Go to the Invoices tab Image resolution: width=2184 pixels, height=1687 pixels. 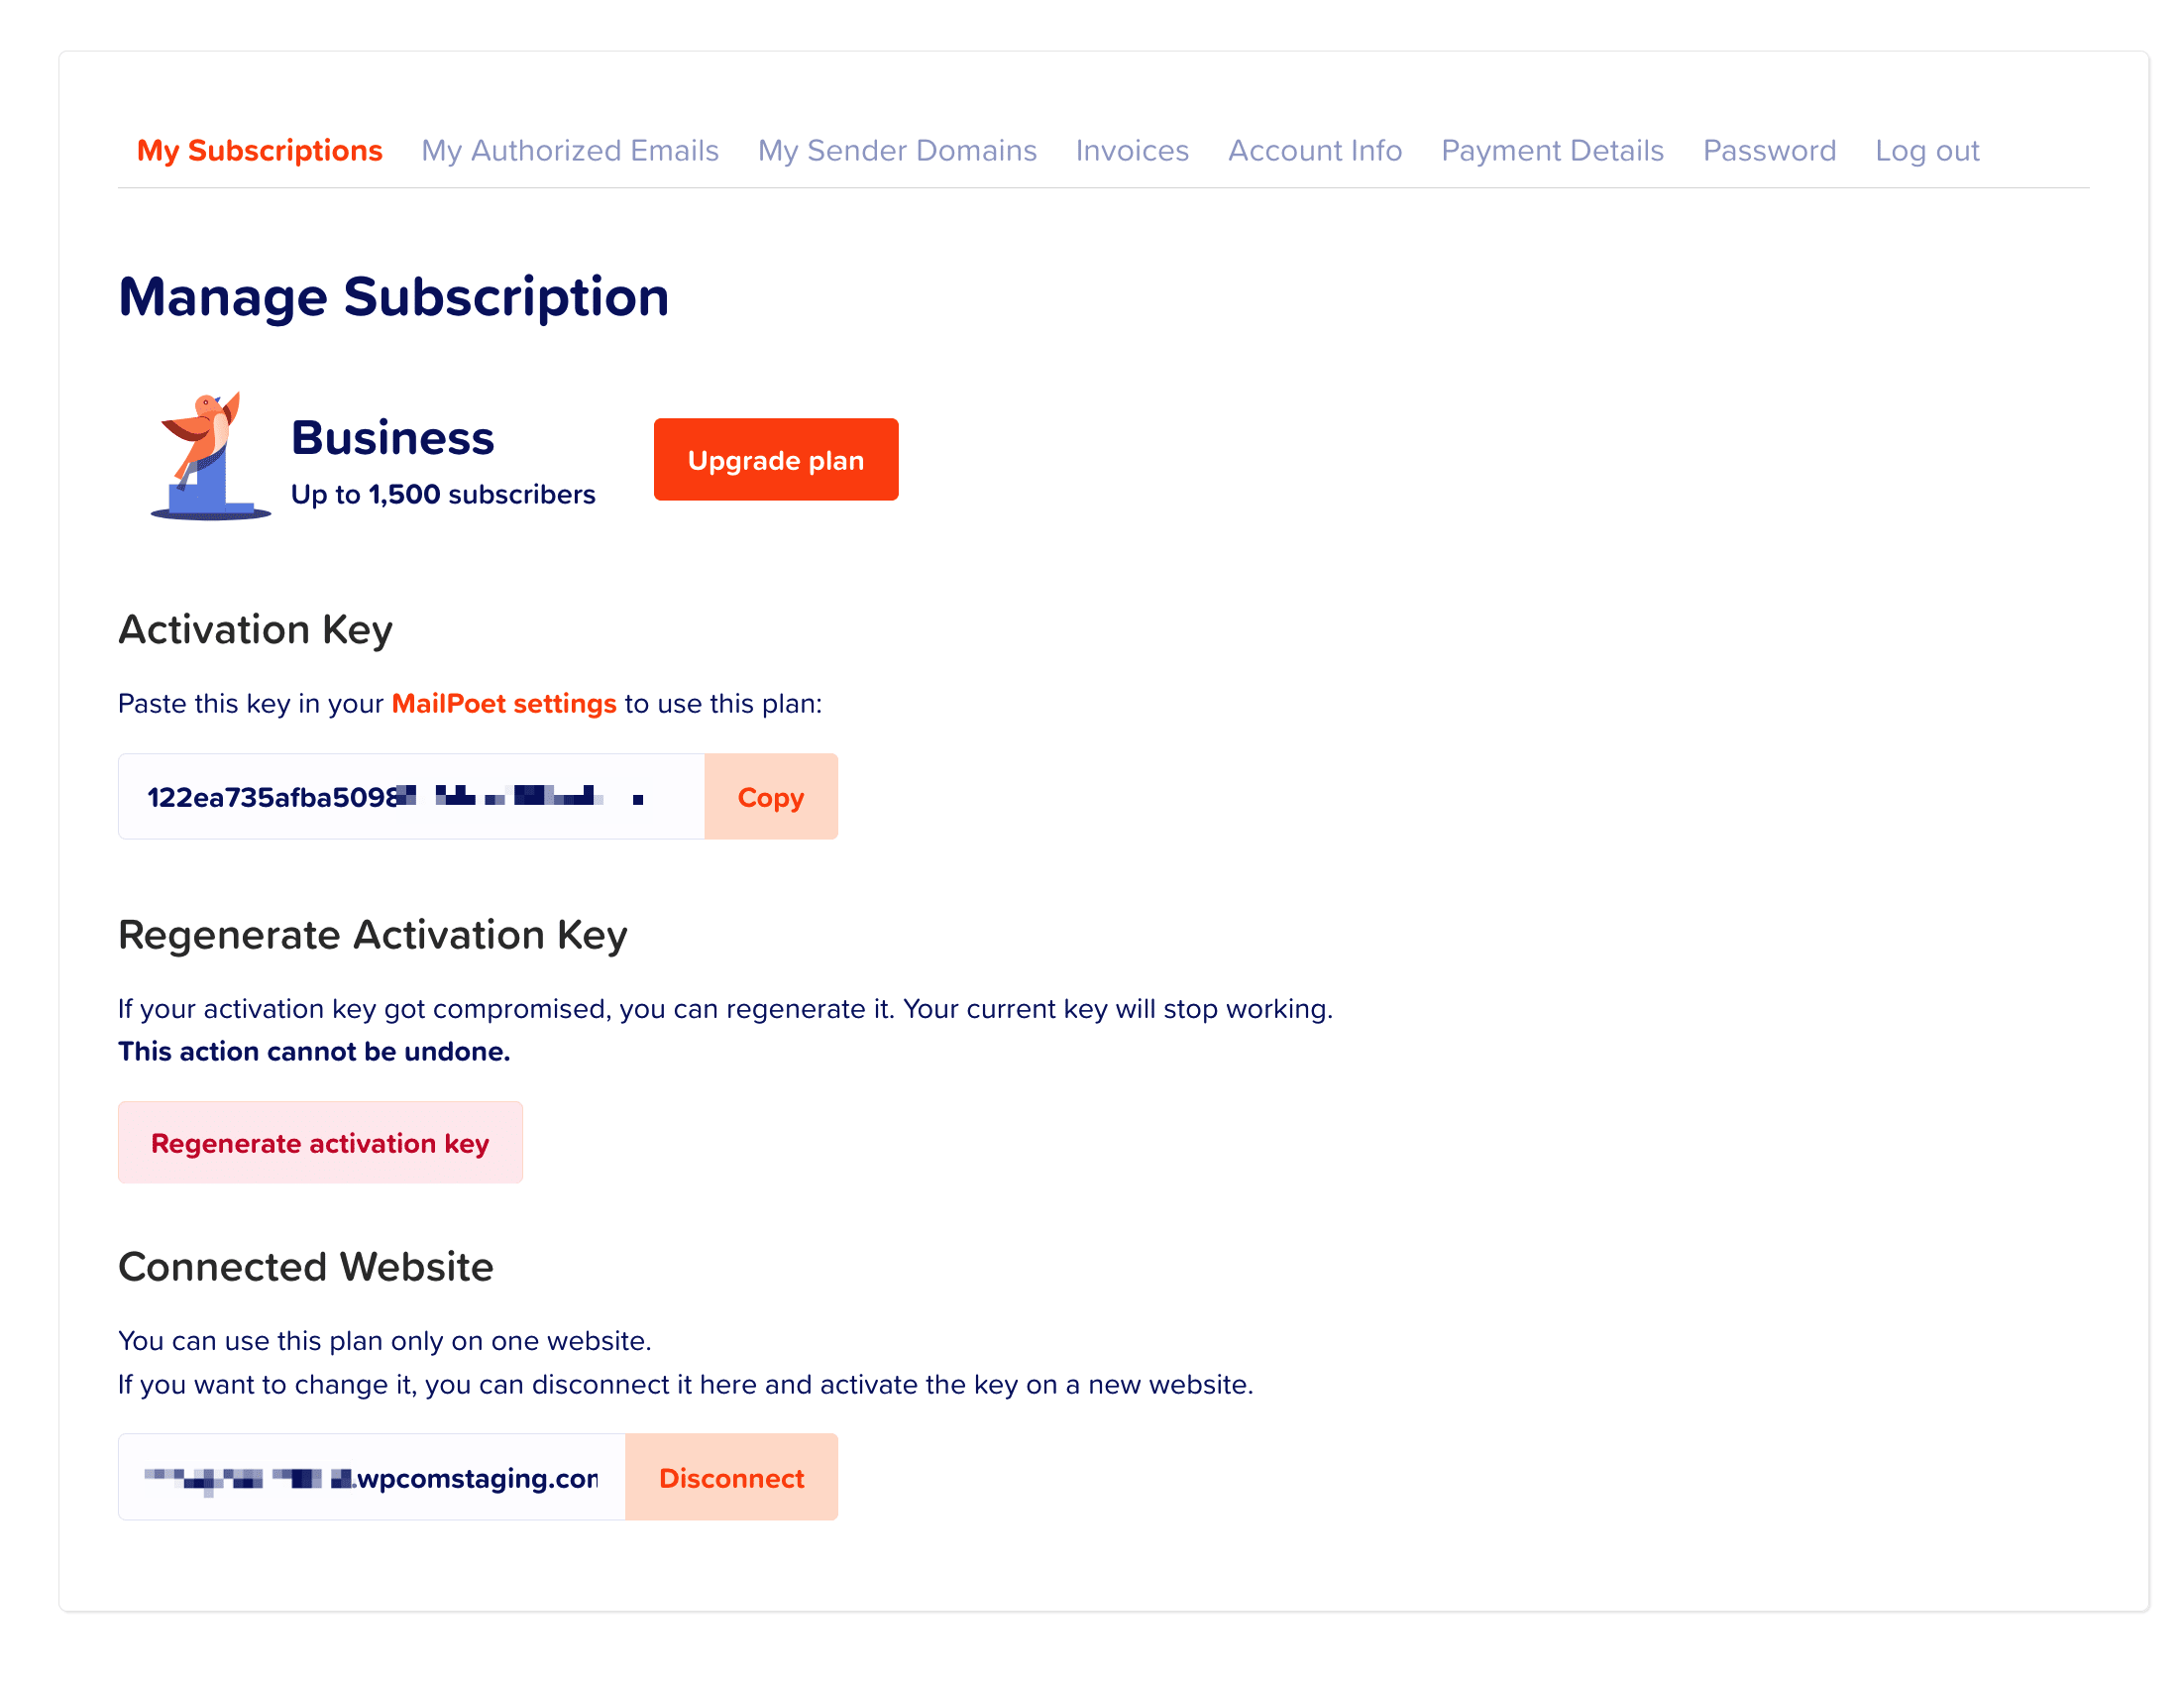(1131, 151)
